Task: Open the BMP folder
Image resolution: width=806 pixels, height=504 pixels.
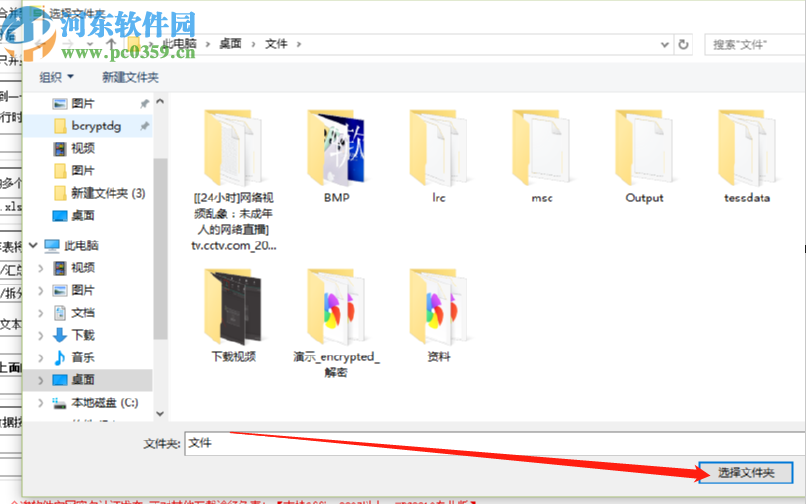Action: [x=336, y=156]
